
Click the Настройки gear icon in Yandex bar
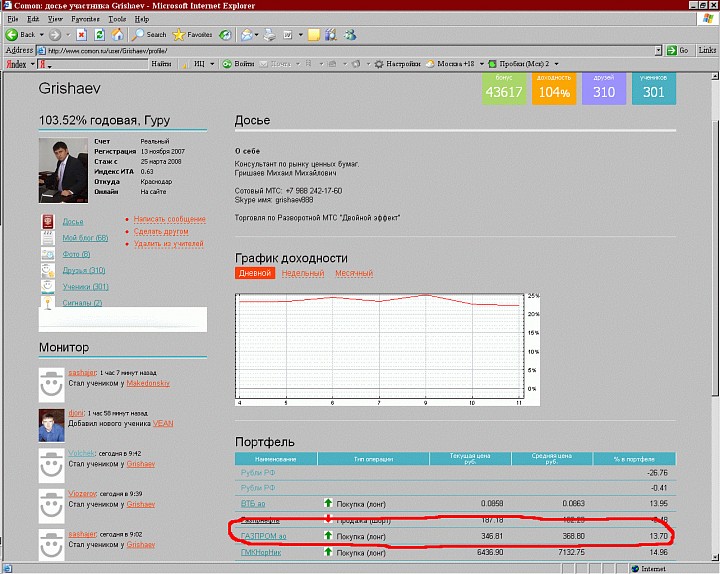coord(379,64)
